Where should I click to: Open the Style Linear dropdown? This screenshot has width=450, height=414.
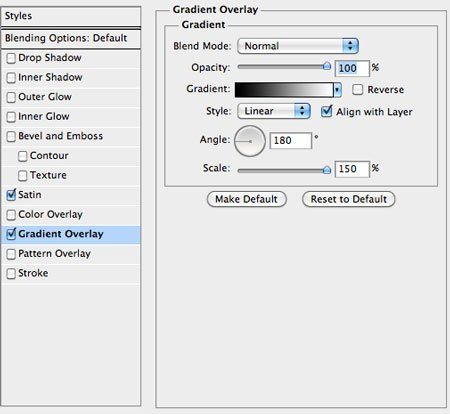click(274, 111)
